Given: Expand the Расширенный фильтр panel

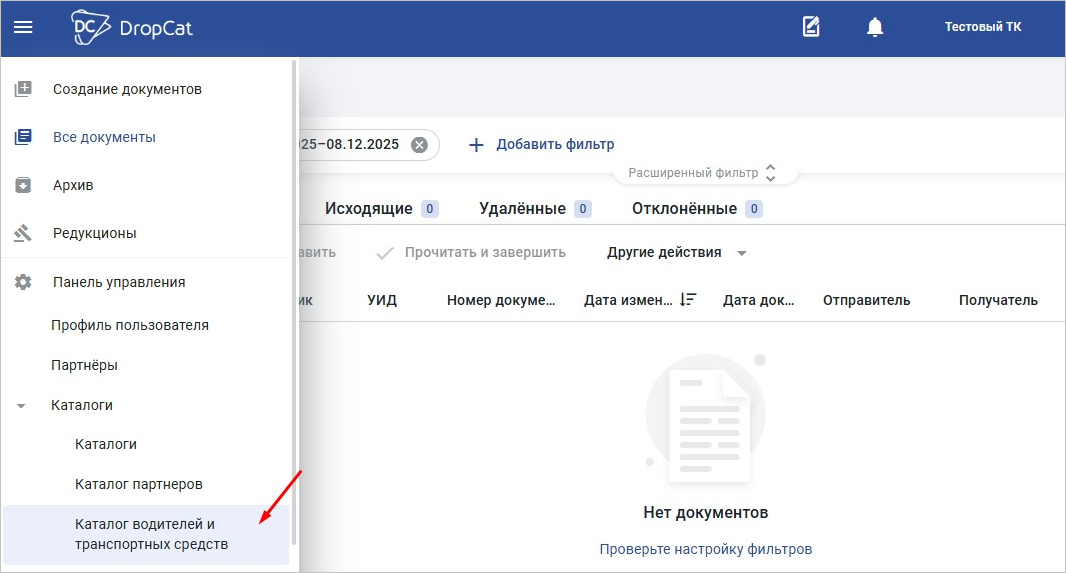Looking at the screenshot, I should click(x=705, y=173).
